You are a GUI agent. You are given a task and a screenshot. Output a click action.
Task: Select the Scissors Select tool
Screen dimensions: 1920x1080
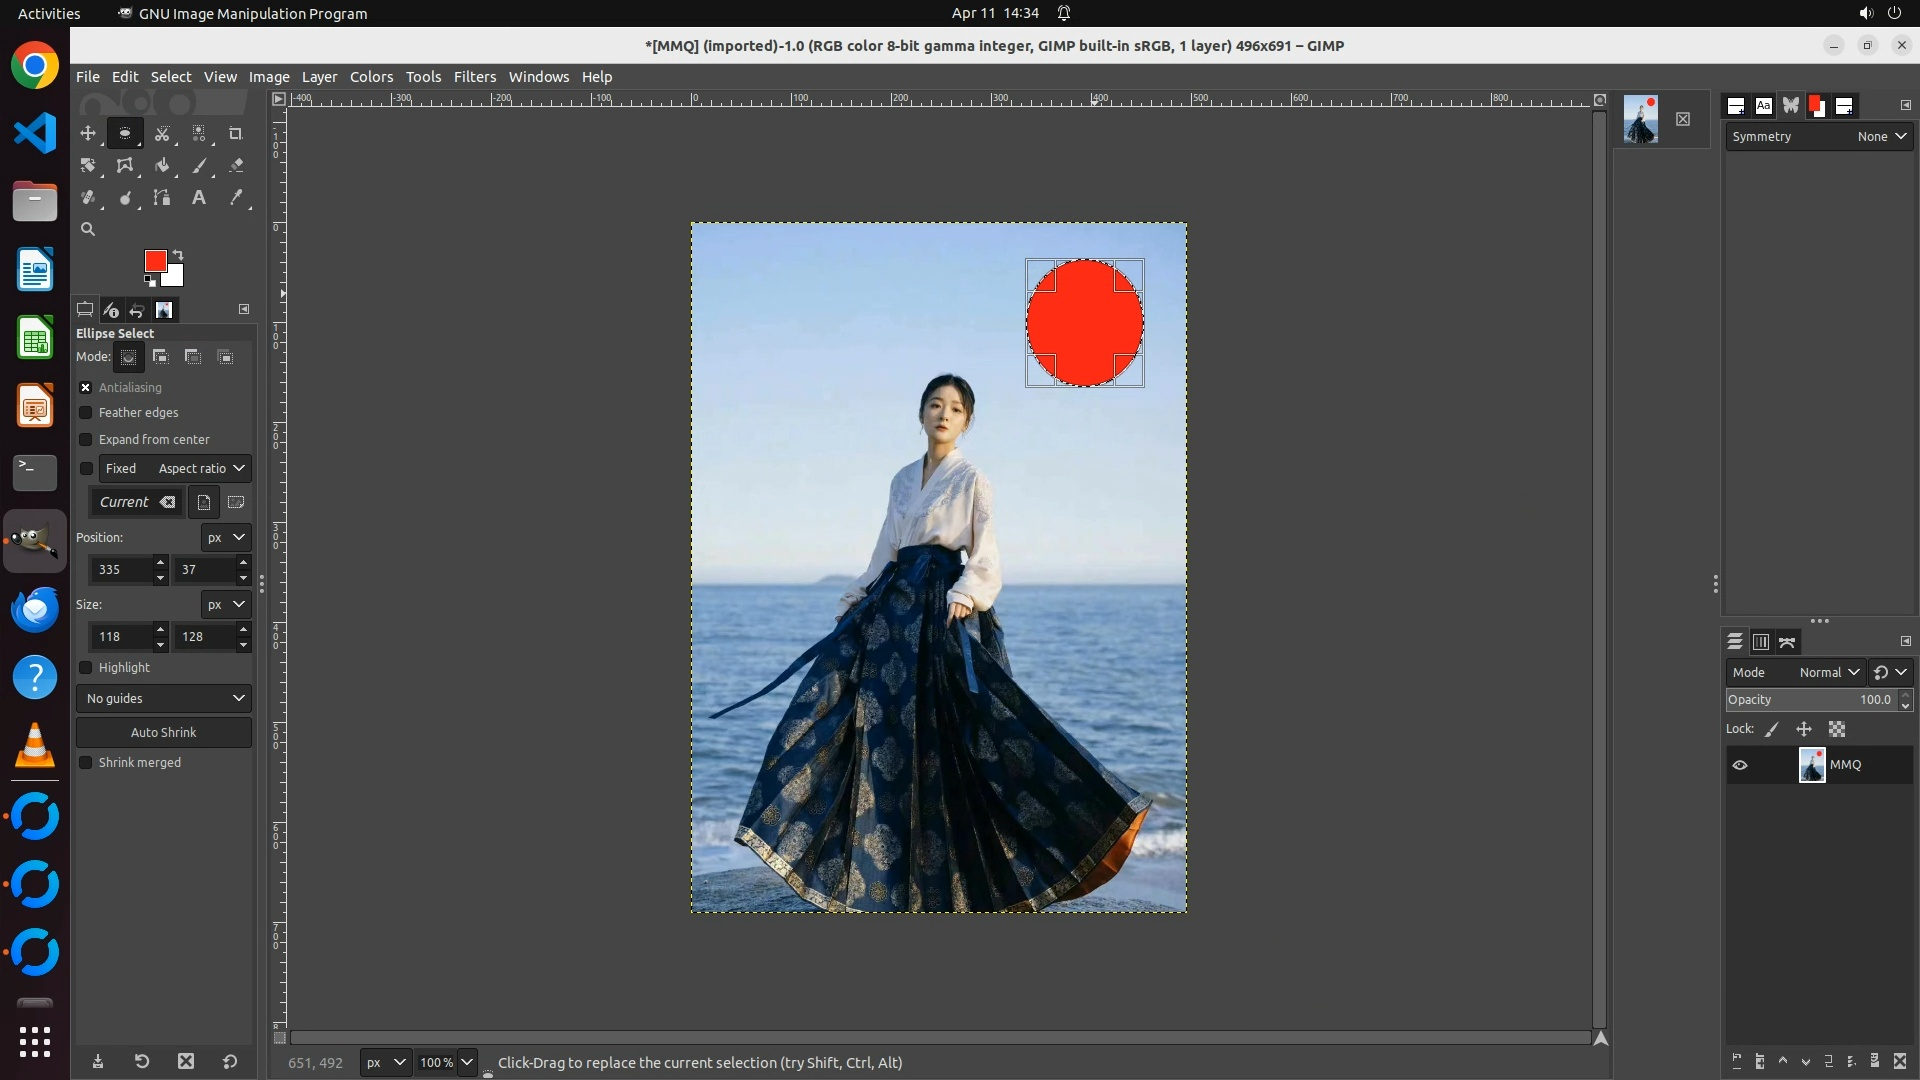(x=162, y=133)
